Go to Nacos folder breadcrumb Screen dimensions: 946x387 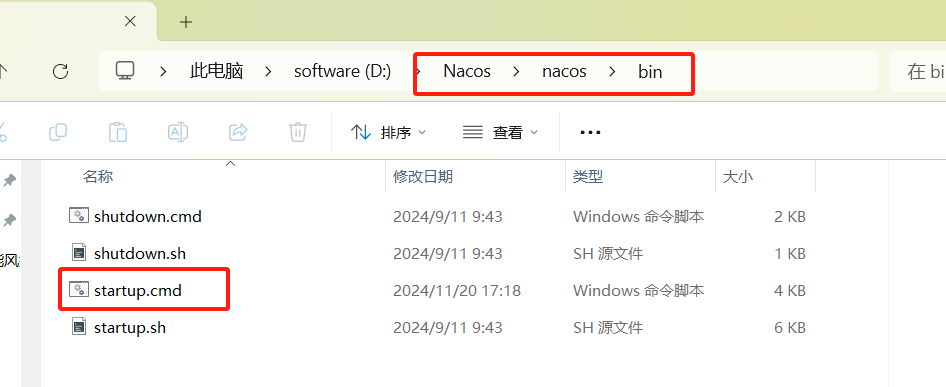coord(467,71)
